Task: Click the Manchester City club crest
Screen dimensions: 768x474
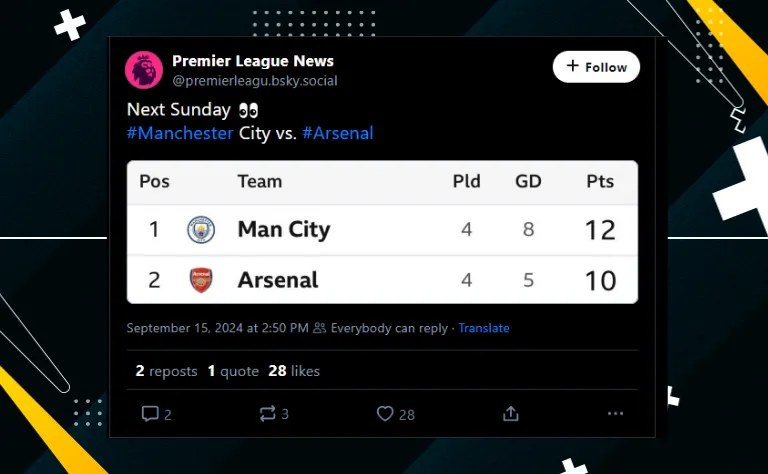Action: point(201,230)
